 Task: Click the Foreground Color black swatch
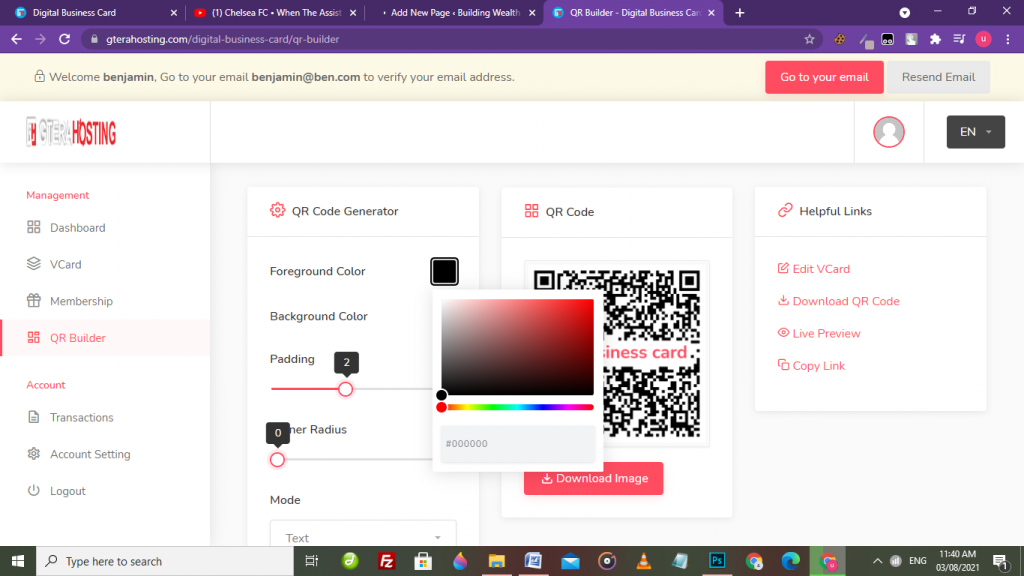(x=444, y=271)
